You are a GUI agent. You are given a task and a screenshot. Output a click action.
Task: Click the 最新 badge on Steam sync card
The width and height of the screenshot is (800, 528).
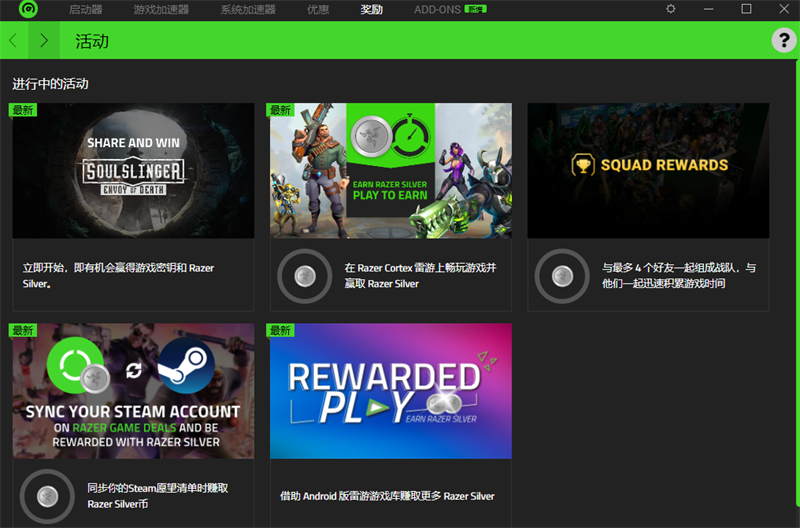pyautogui.click(x=23, y=330)
